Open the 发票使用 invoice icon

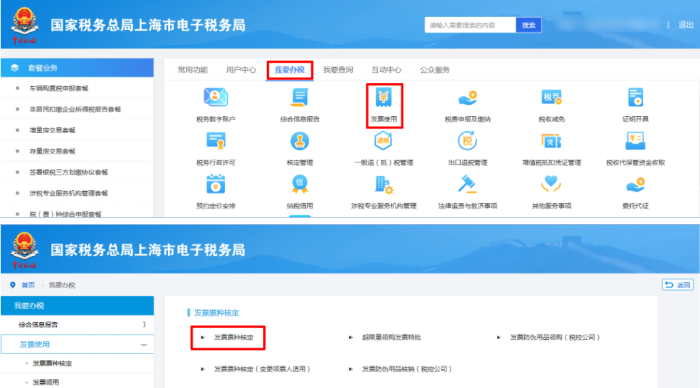click(383, 97)
